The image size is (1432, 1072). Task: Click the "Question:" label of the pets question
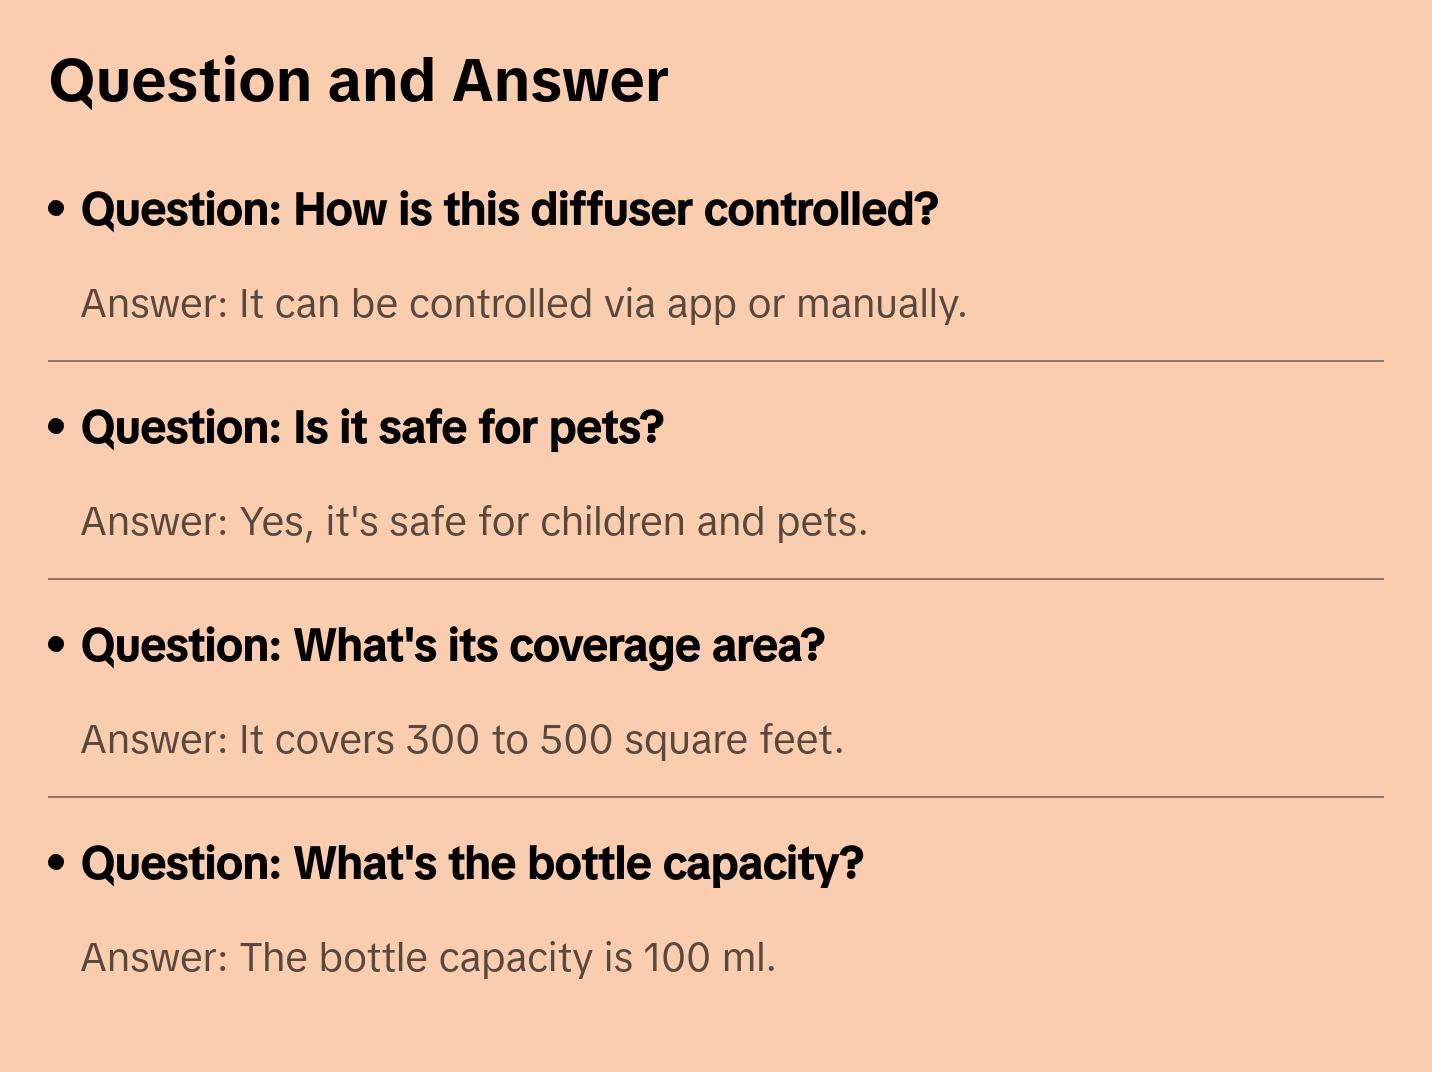[182, 428]
